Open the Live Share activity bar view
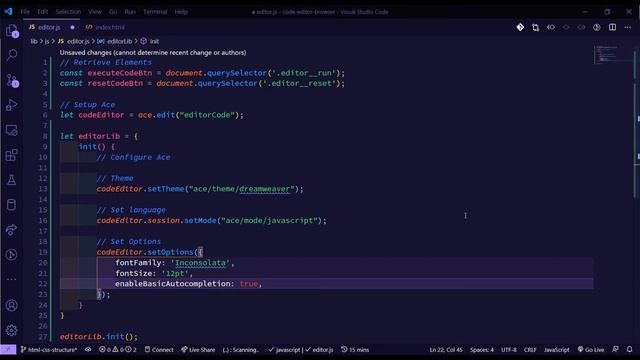Viewport: 640px width, 360px height. coord(12,229)
